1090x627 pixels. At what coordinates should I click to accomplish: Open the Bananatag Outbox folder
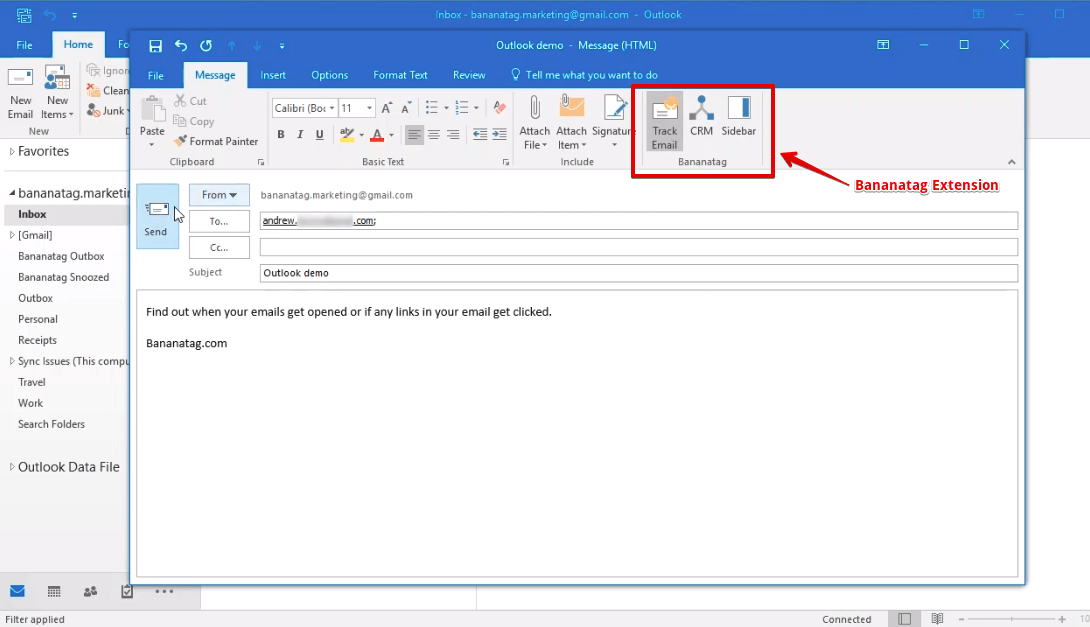click(61, 256)
